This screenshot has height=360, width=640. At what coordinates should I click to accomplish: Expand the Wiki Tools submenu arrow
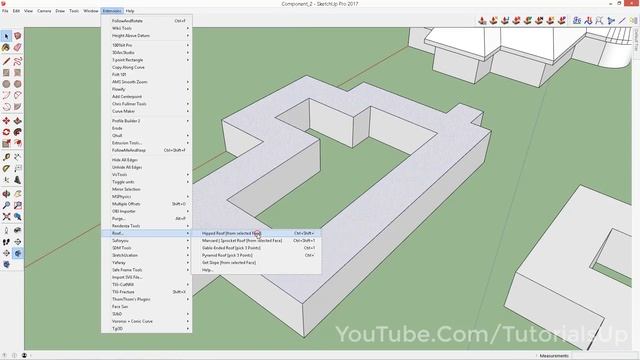tap(188, 28)
